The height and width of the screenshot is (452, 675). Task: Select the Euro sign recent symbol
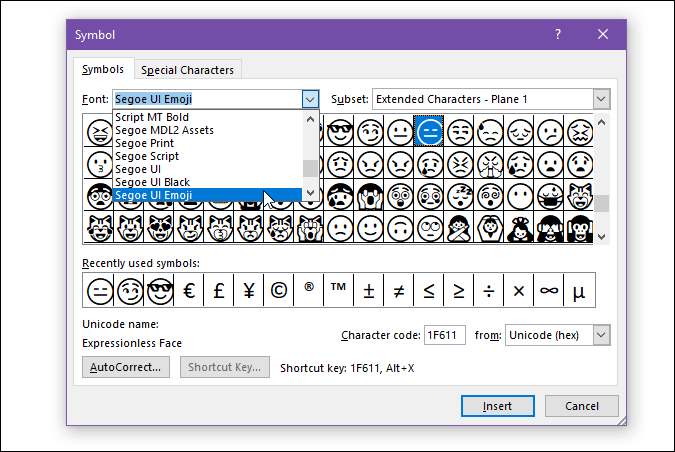click(189, 291)
